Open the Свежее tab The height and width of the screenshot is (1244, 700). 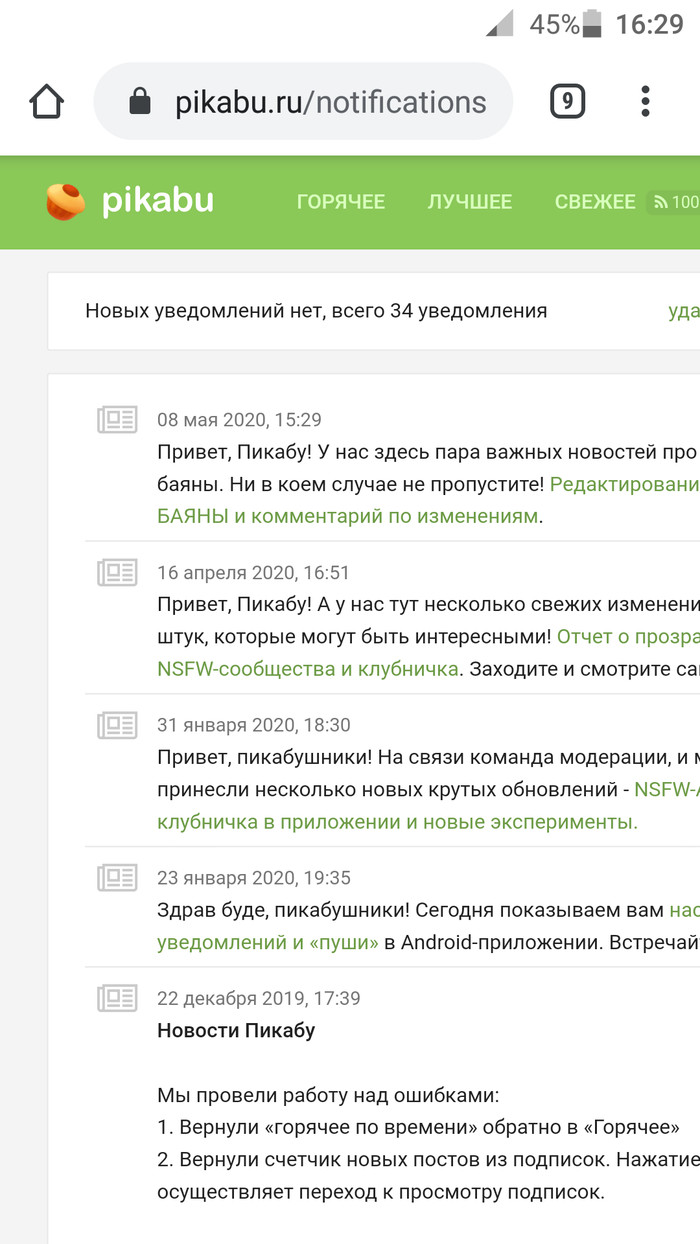(x=595, y=202)
